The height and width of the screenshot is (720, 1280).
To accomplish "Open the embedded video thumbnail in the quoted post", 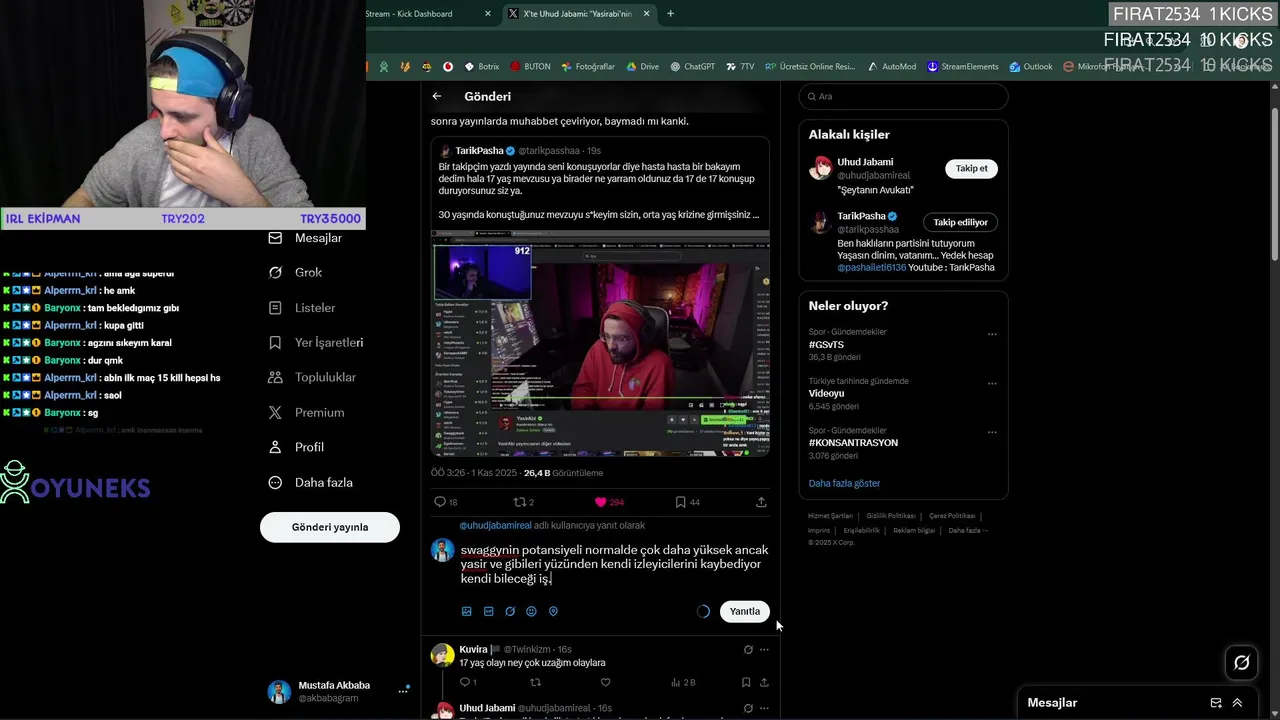I will click(x=600, y=344).
